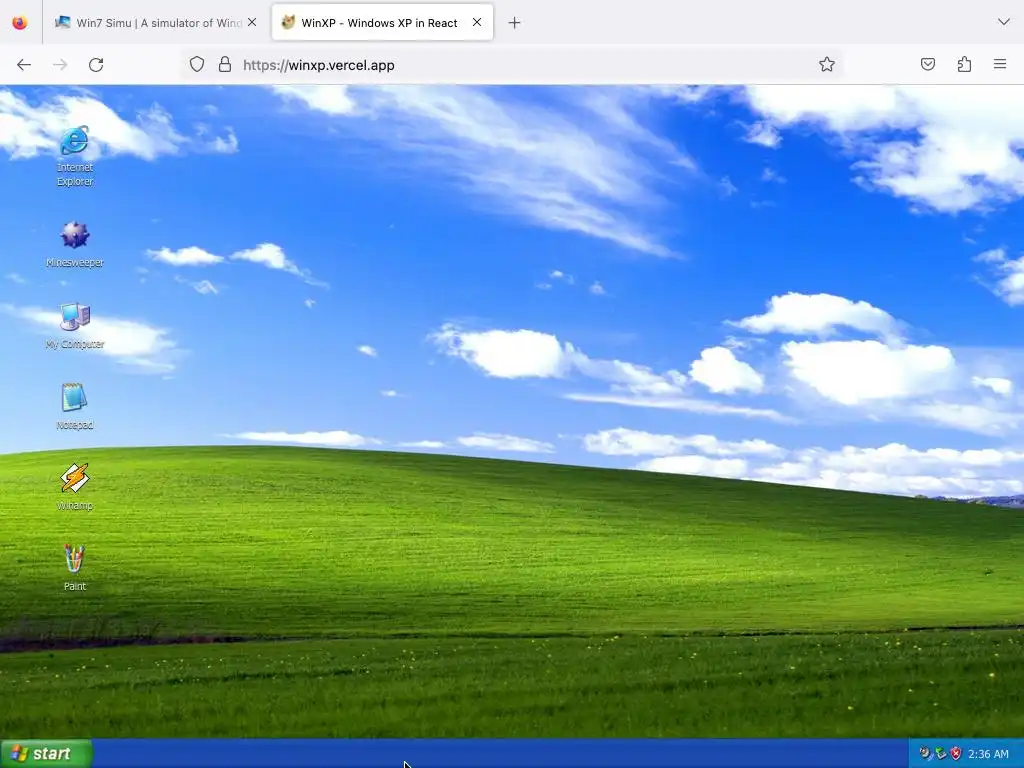Save page to Pocket

pos(928,65)
